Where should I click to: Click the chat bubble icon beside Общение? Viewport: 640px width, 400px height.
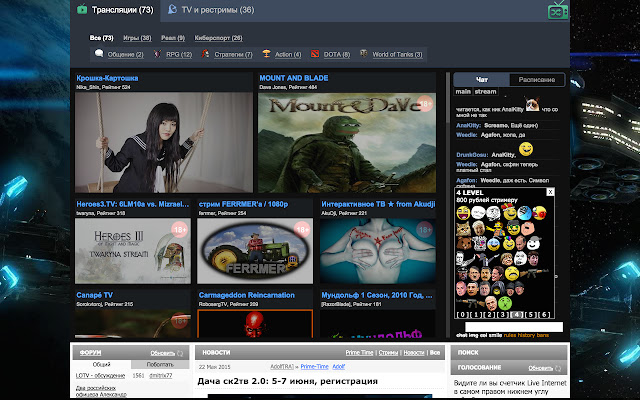pos(99,53)
